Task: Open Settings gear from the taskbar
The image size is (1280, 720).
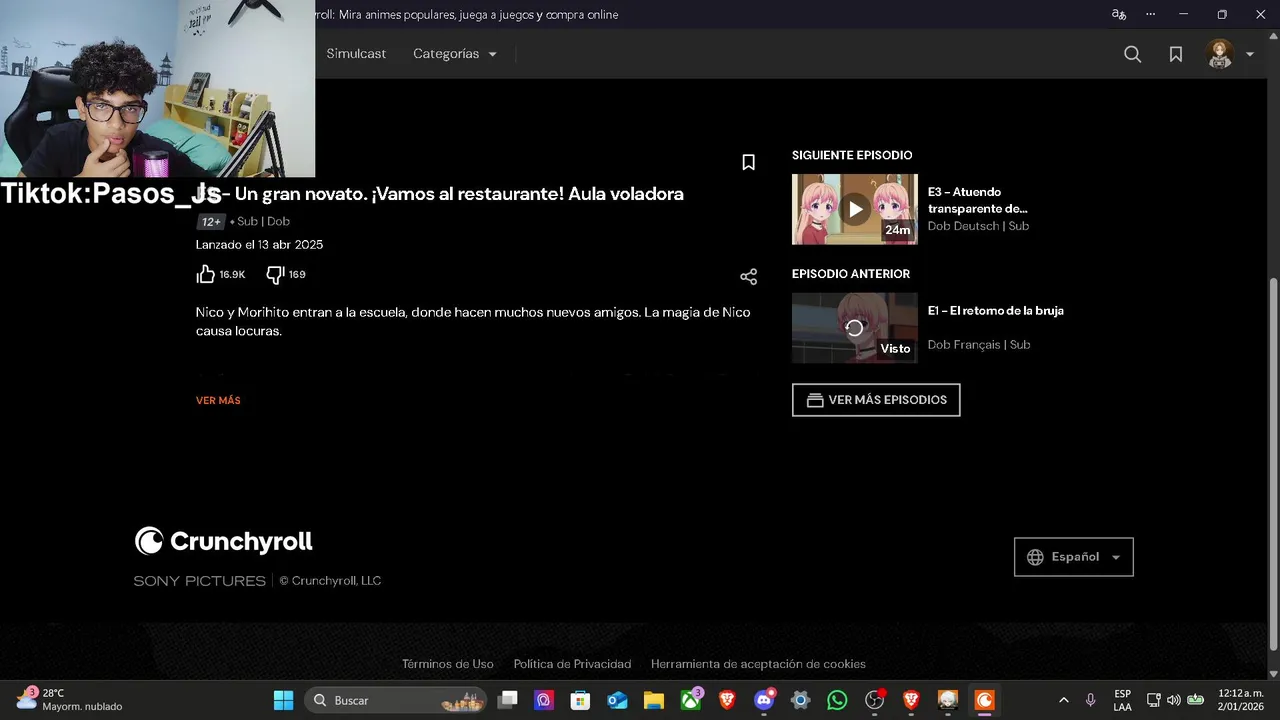Action: click(x=800, y=700)
